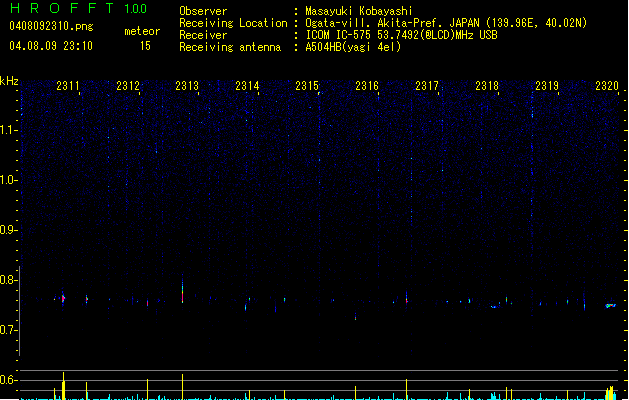
Task: Click the 2312 time marker
Action: [x=128, y=86]
